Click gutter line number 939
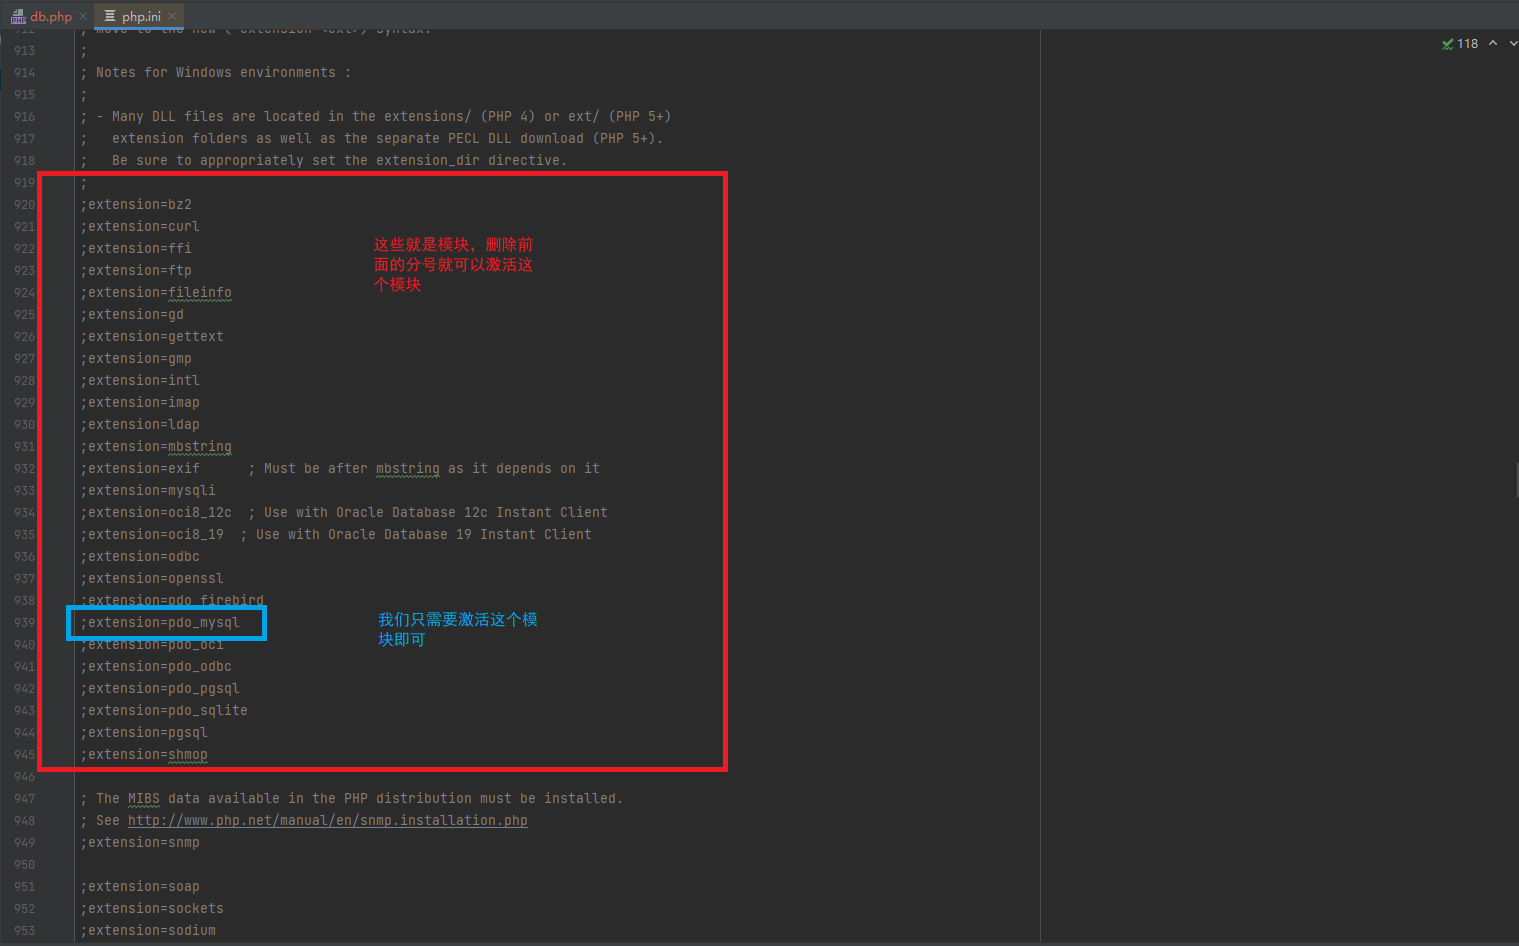The width and height of the screenshot is (1519, 946). [25, 623]
